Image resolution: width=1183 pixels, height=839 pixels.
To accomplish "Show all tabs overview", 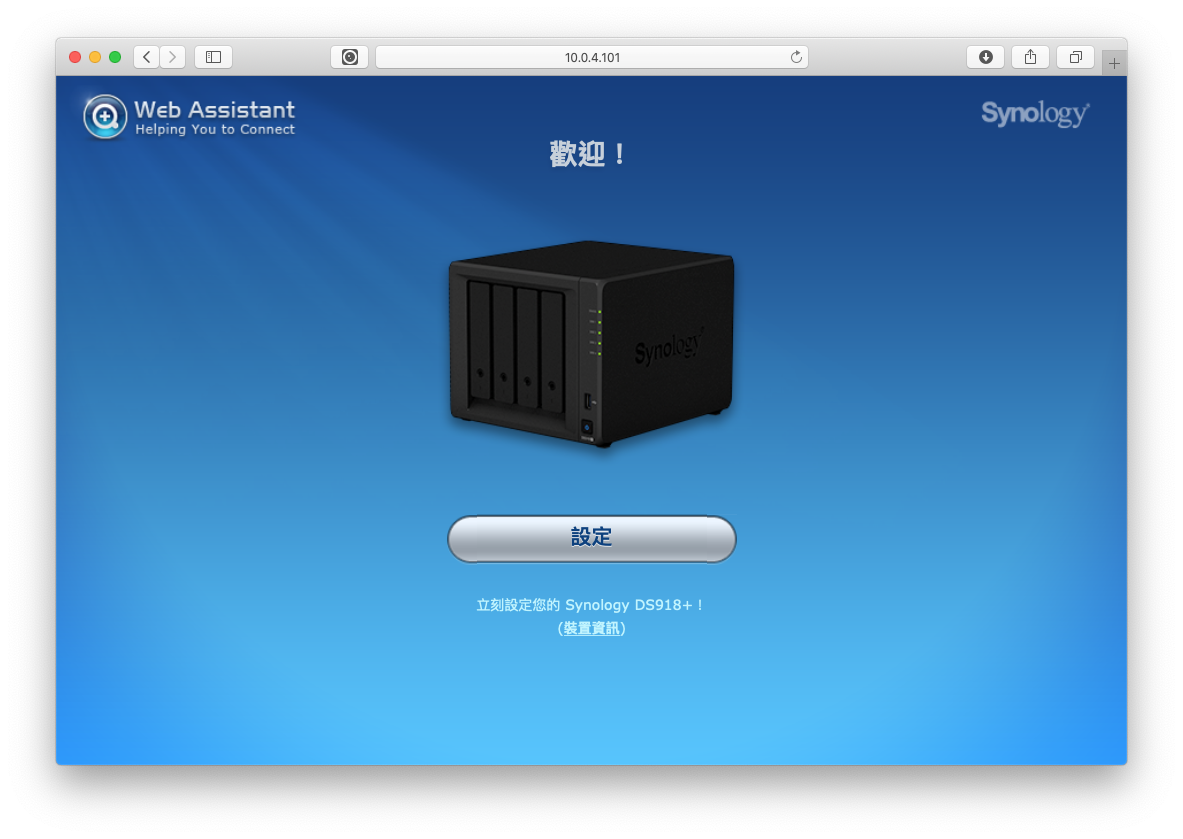I will click(x=1076, y=57).
